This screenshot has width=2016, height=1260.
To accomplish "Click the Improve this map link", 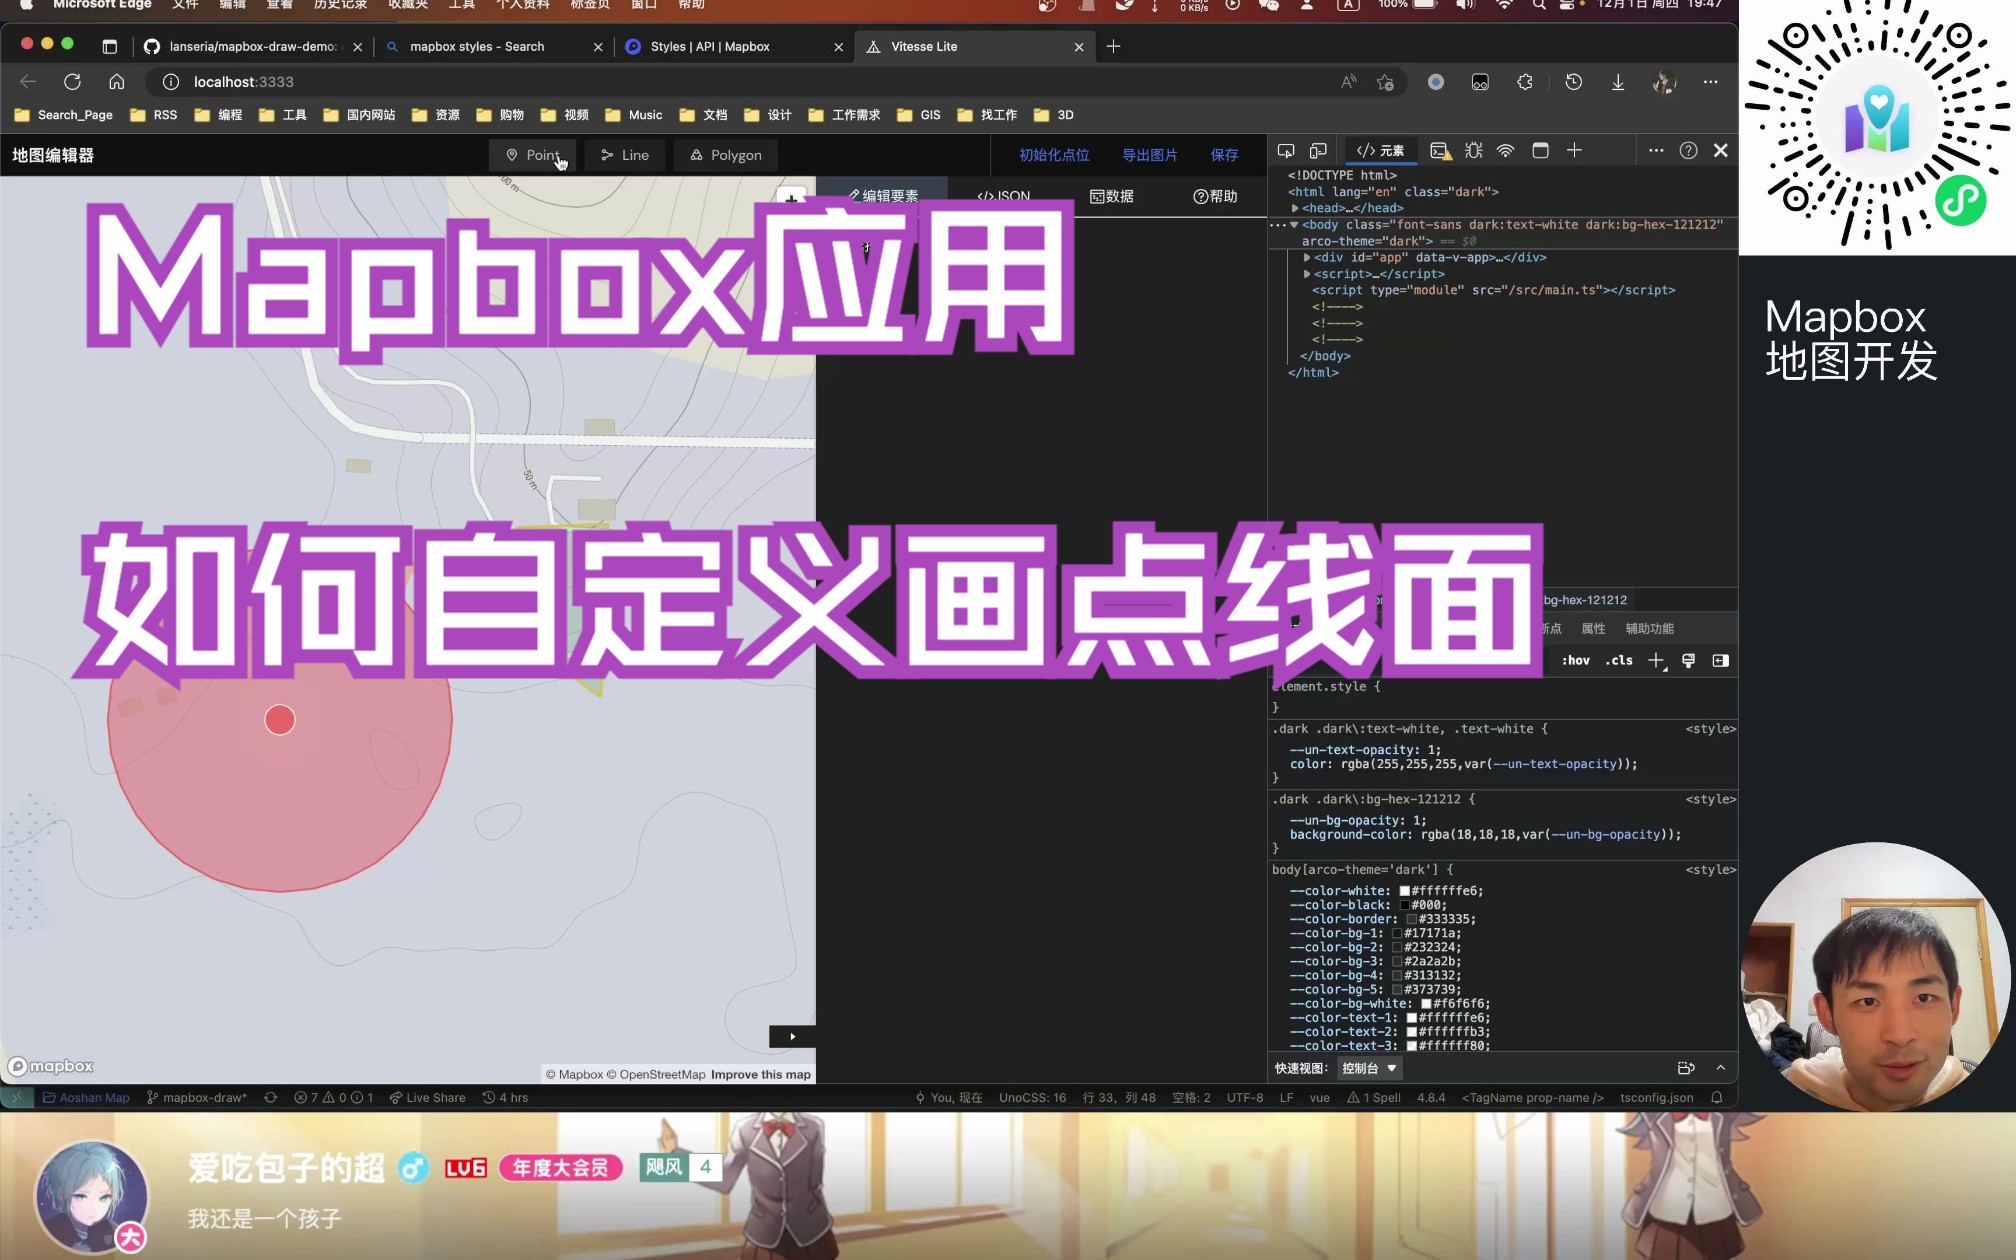I will tap(760, 1074).
